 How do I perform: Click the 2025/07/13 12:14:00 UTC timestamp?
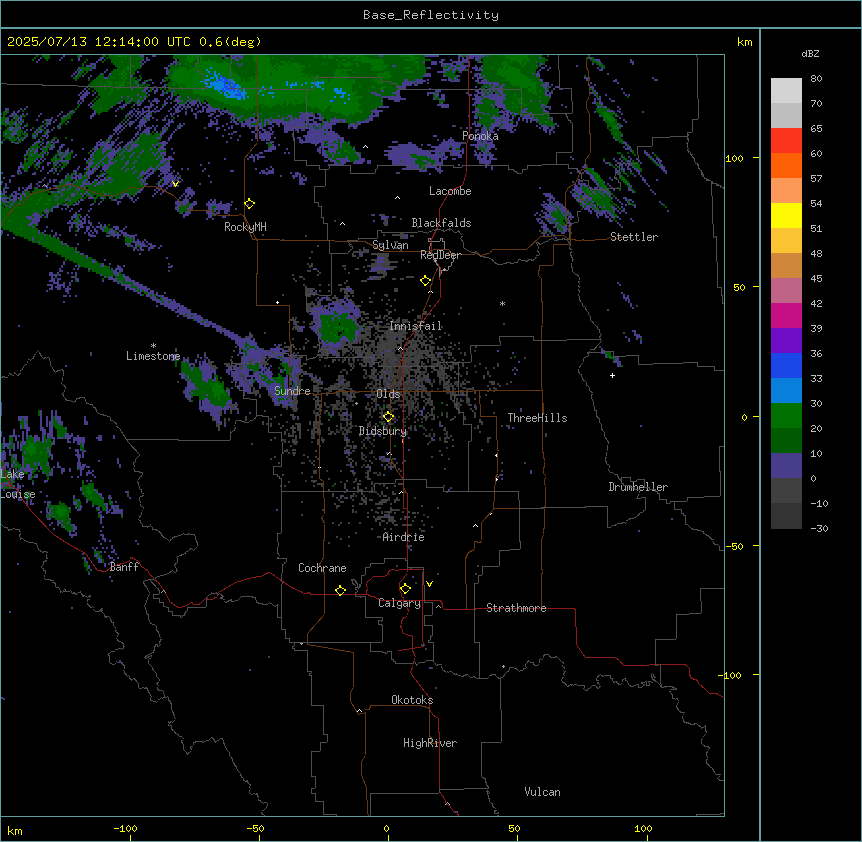[99, 42]
